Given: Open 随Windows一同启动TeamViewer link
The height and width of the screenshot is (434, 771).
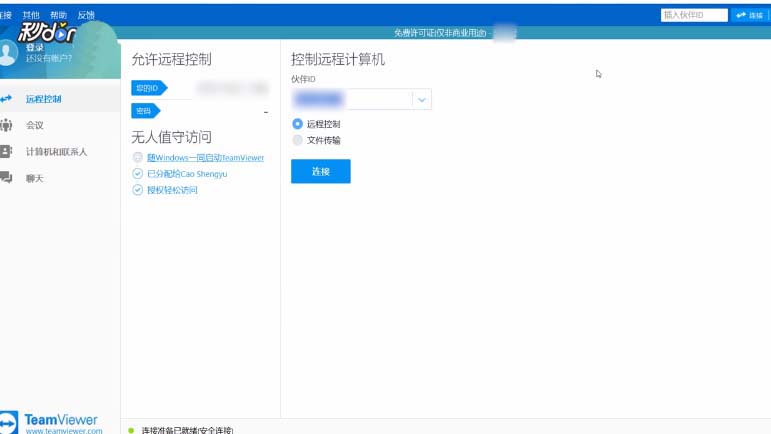Looking at the screenshot, I should pos(206,158).
